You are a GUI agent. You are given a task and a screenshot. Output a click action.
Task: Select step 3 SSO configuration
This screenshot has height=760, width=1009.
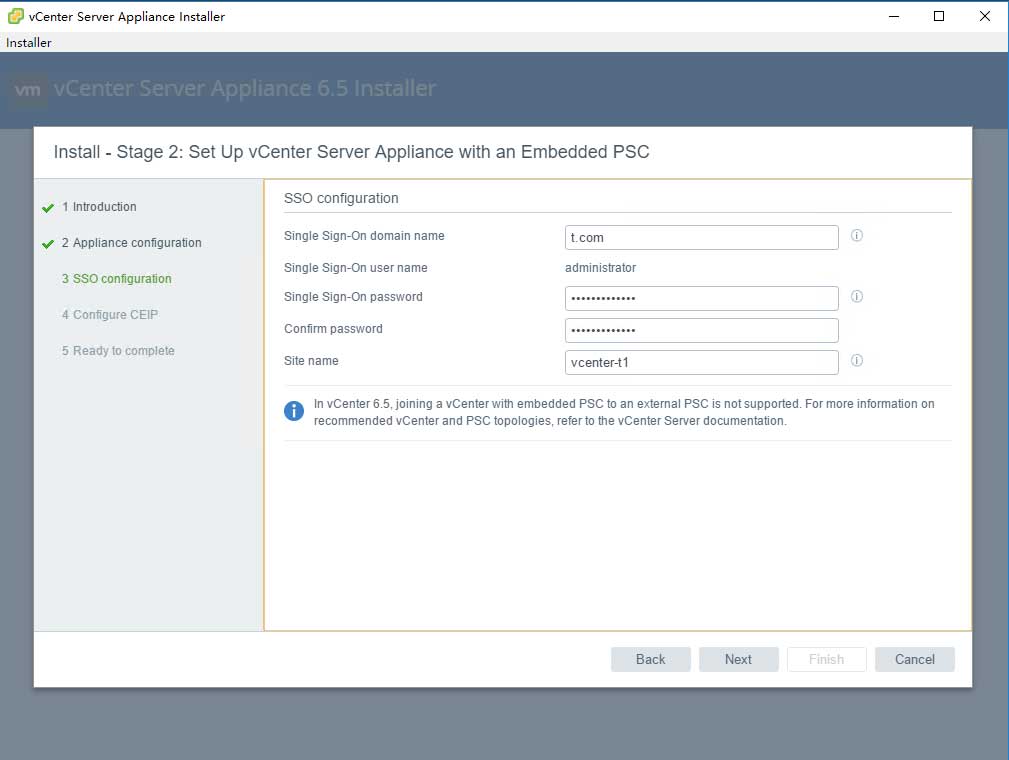pos(116,279)
